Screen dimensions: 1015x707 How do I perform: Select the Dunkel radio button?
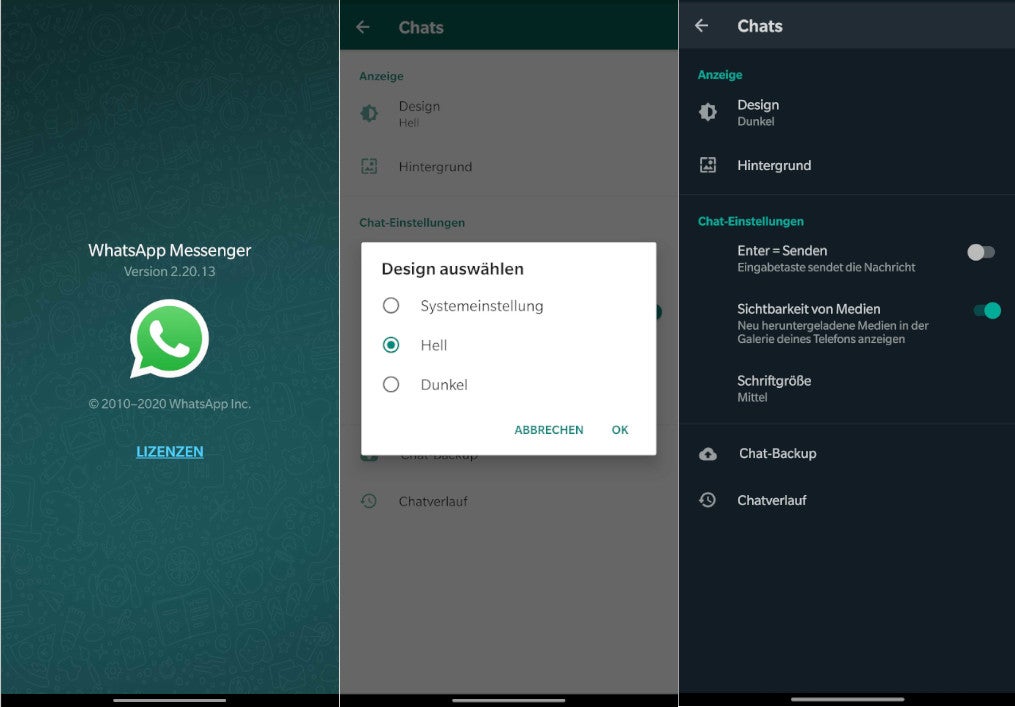pos(391,385)
